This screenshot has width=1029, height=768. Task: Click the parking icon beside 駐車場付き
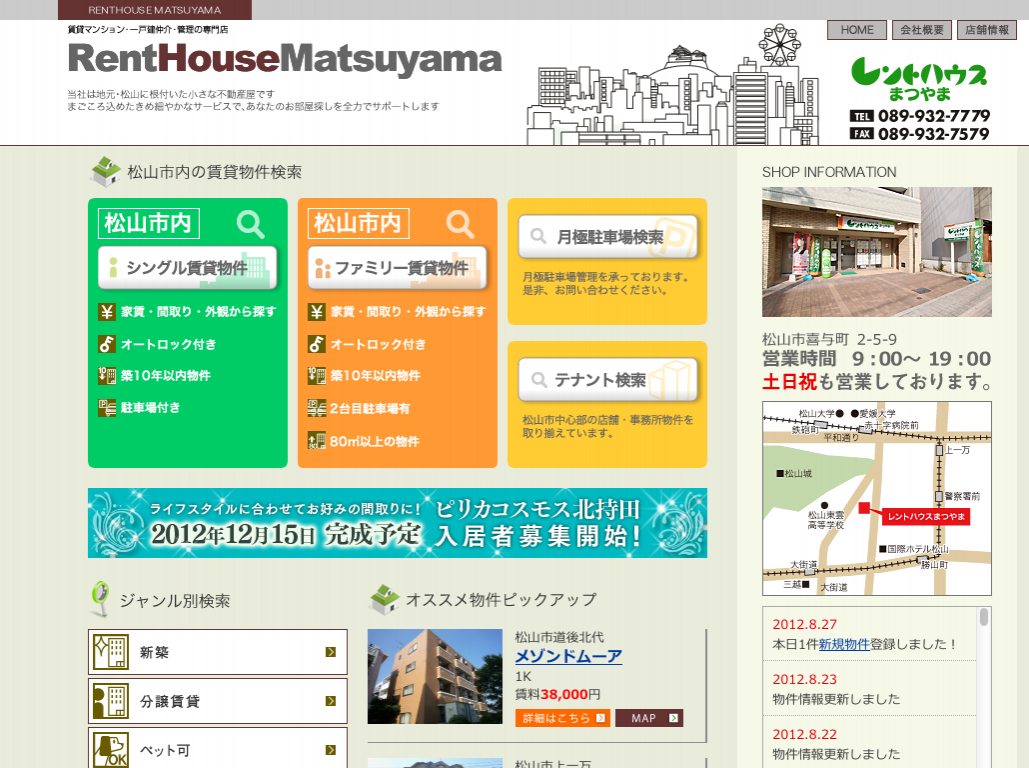(107, 408)
